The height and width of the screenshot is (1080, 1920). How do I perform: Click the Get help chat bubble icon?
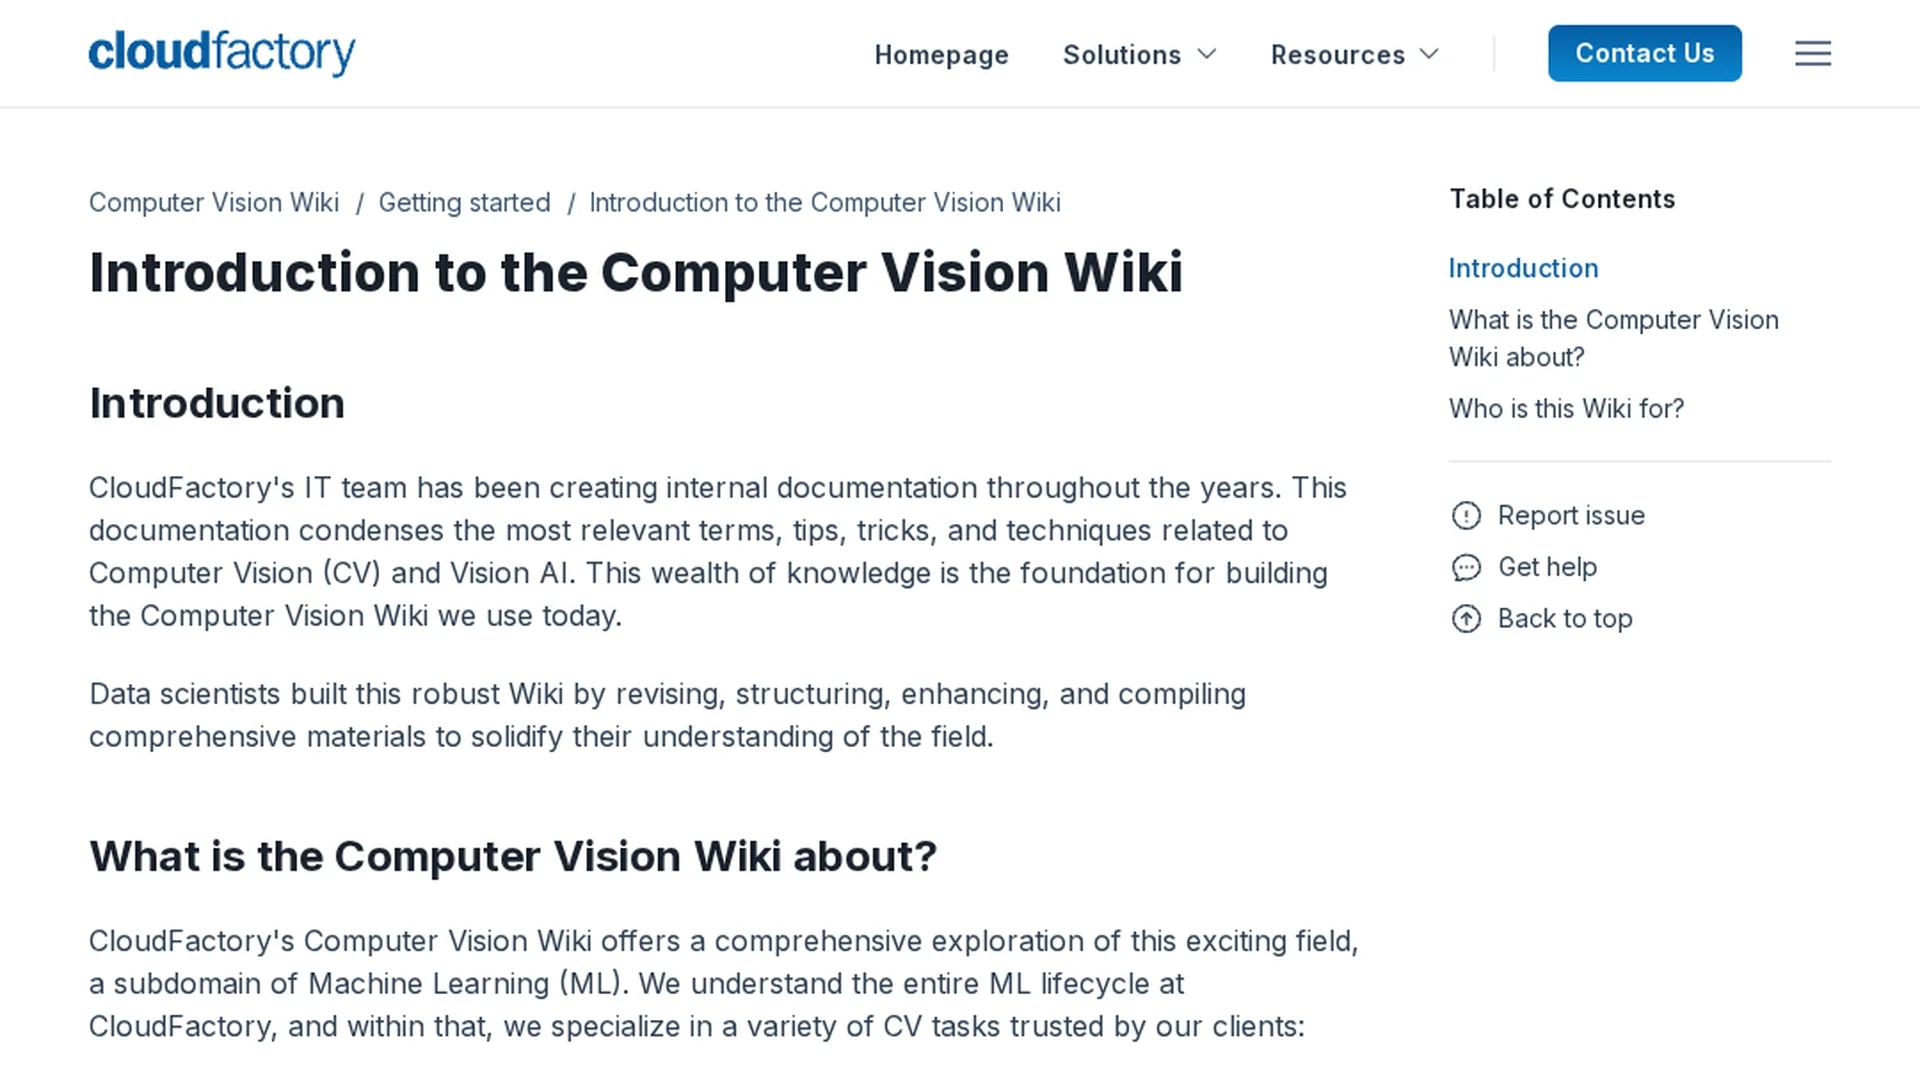pyautogui.click(x=1466, y=568)
